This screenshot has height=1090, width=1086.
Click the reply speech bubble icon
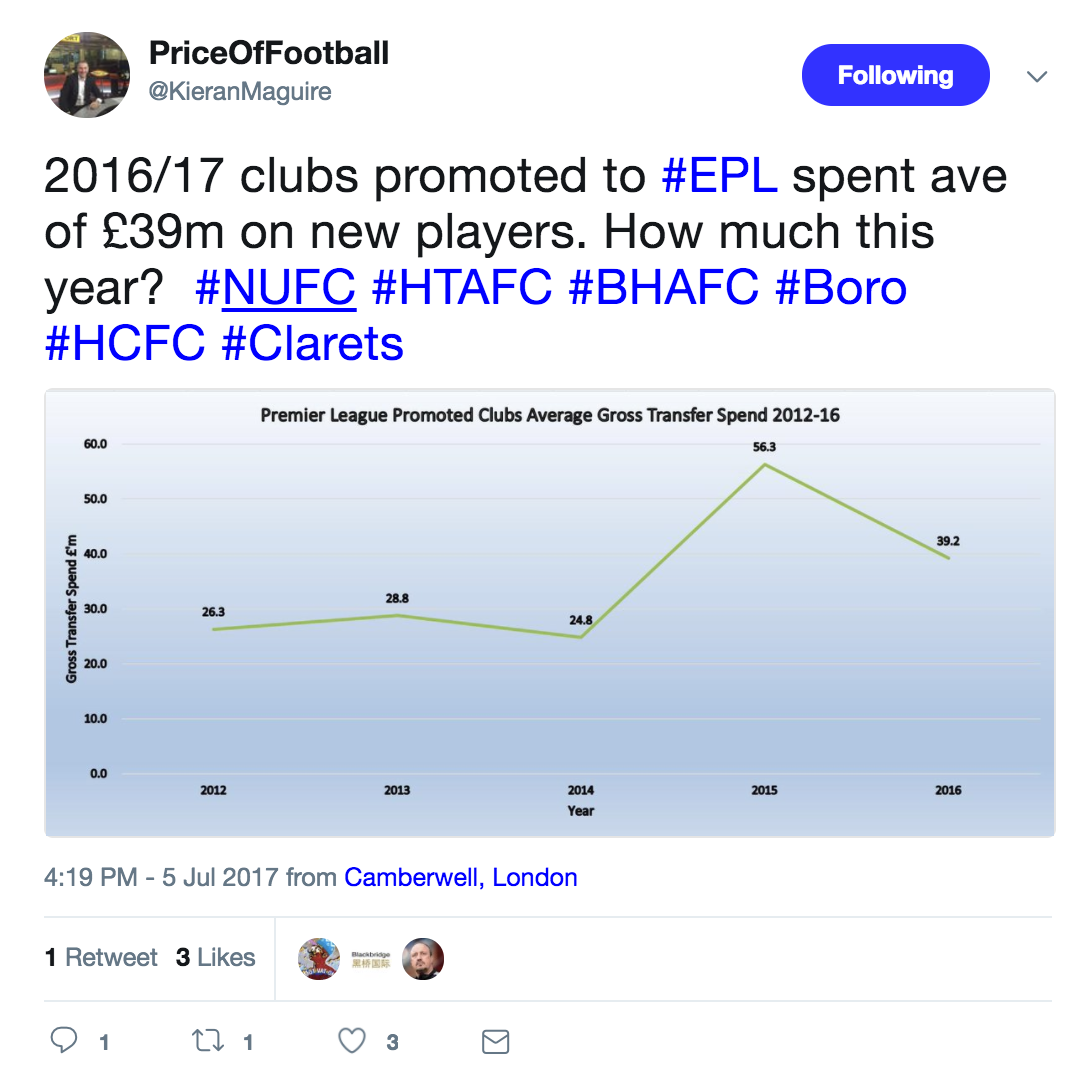(x=64, y=1041)
